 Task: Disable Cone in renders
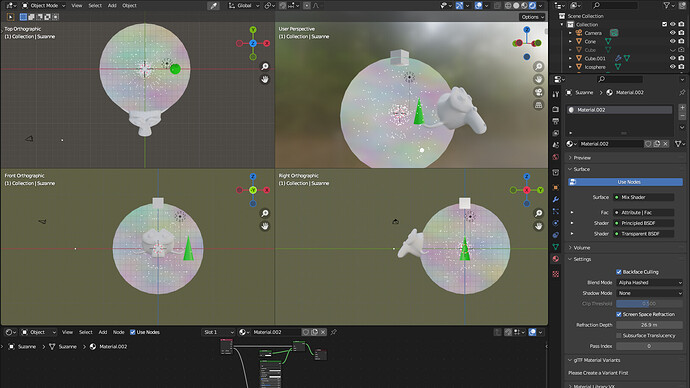[681, 41]
